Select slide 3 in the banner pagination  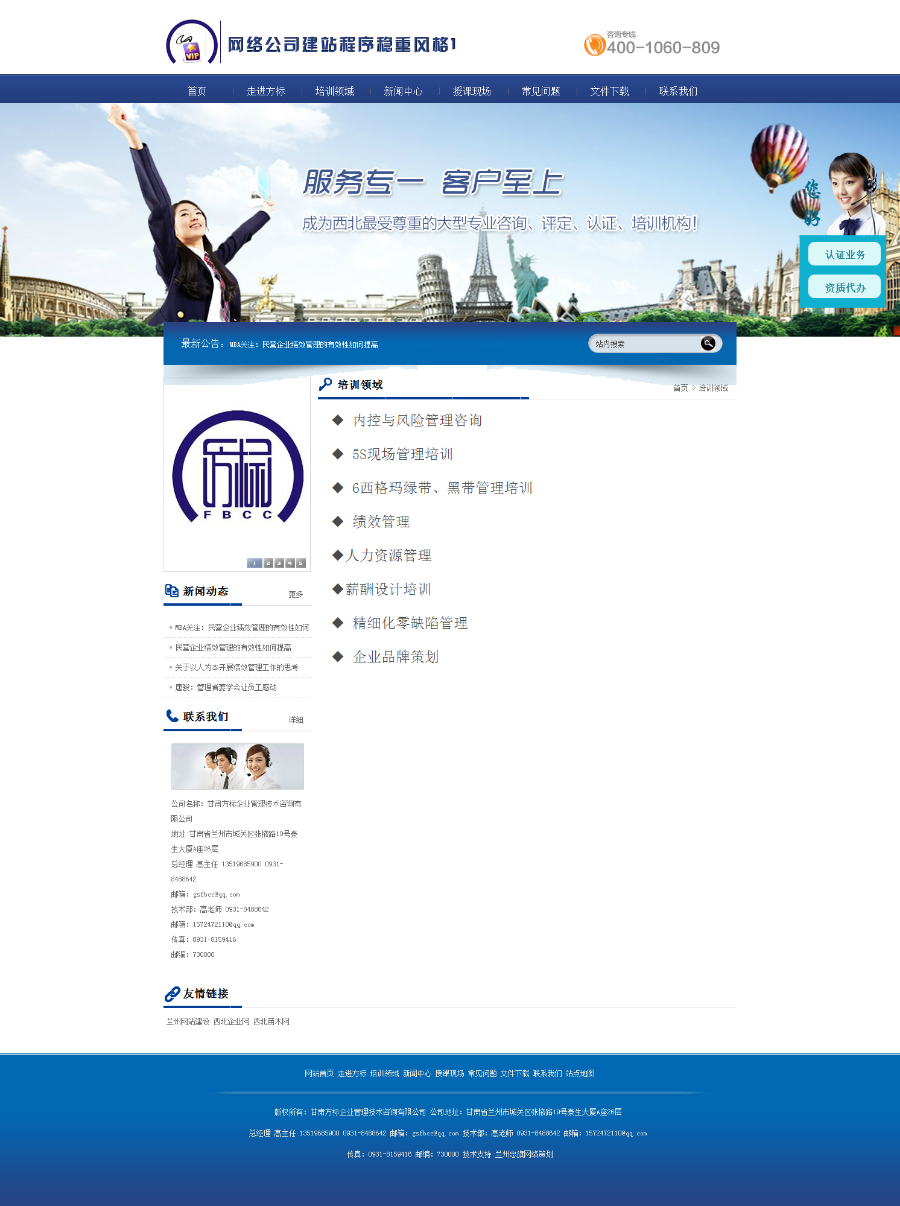tap(278, 563)
